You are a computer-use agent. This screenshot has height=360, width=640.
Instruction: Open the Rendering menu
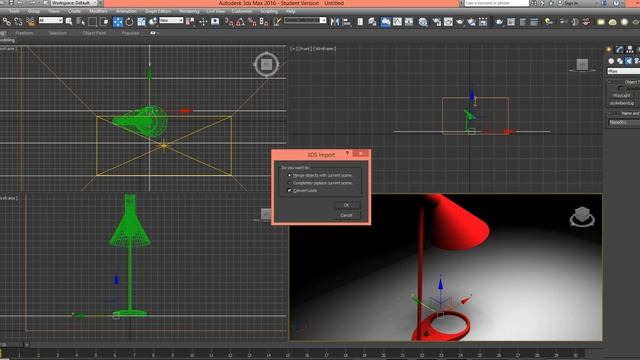click(189, 11)
